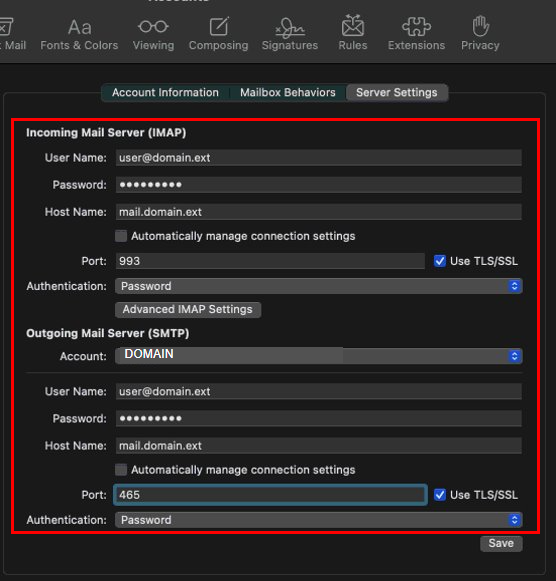
Task: Toggle IMAP Use TLS/SSL checkbox
Action: pos(440,261)
